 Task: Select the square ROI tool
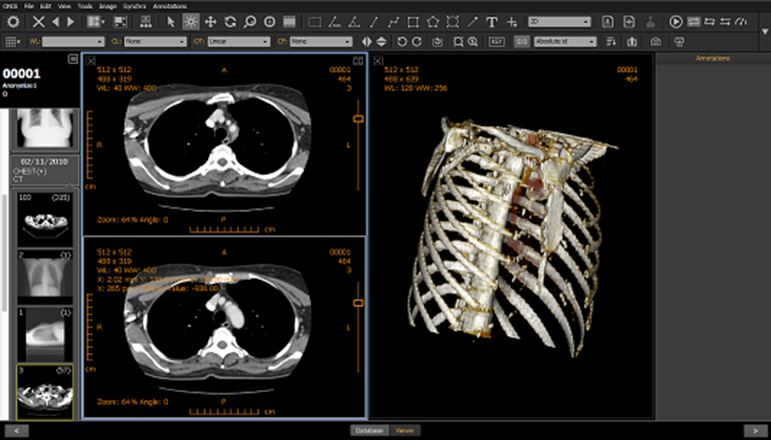[413, 22]
